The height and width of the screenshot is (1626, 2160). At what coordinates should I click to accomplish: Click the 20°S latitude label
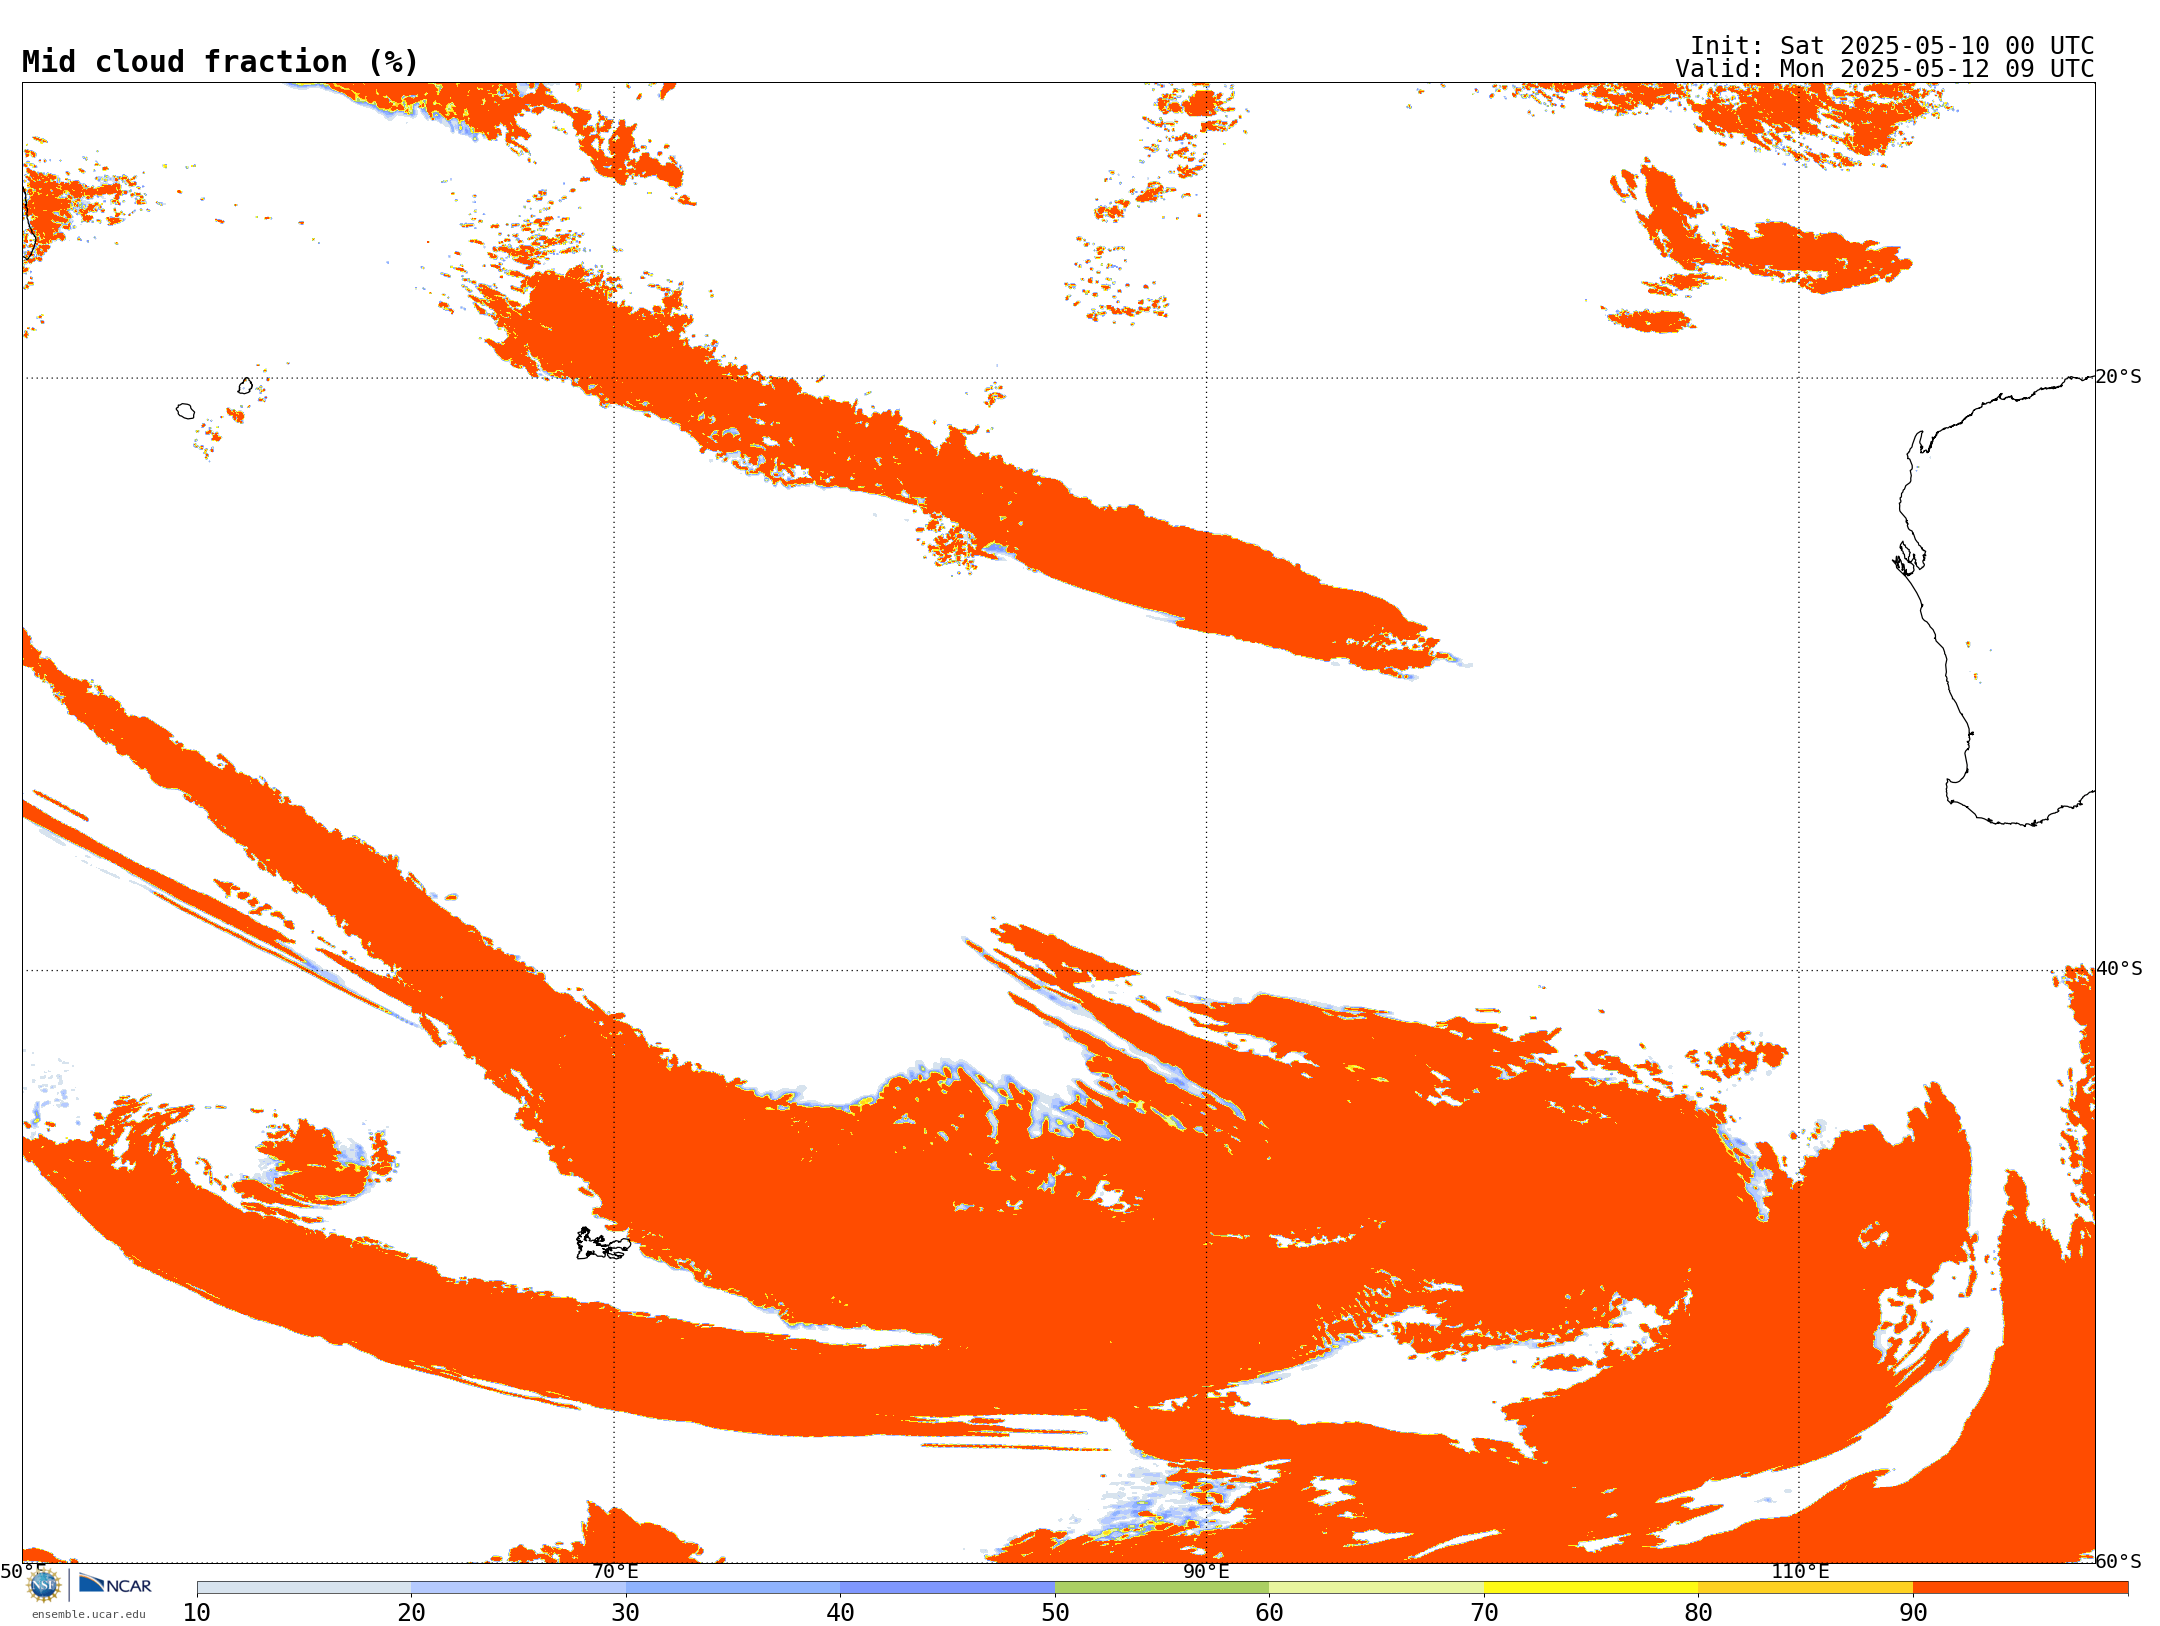[2119, 377]
